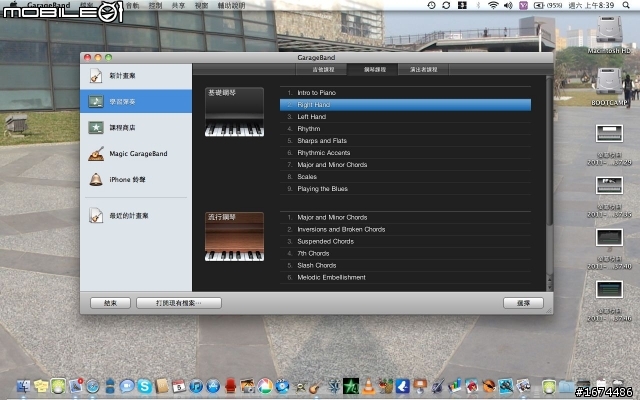Click the scroll arrows below the lesson scrollbar
640x400 pixels.
549,282
